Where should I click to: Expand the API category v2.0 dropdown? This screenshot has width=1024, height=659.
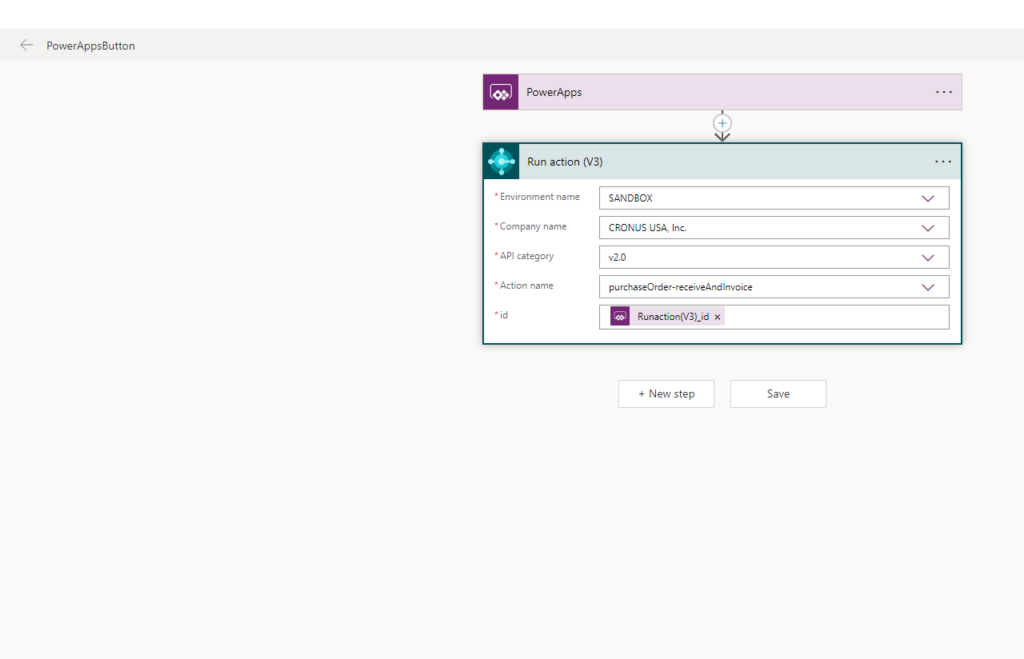click(928, 258)
